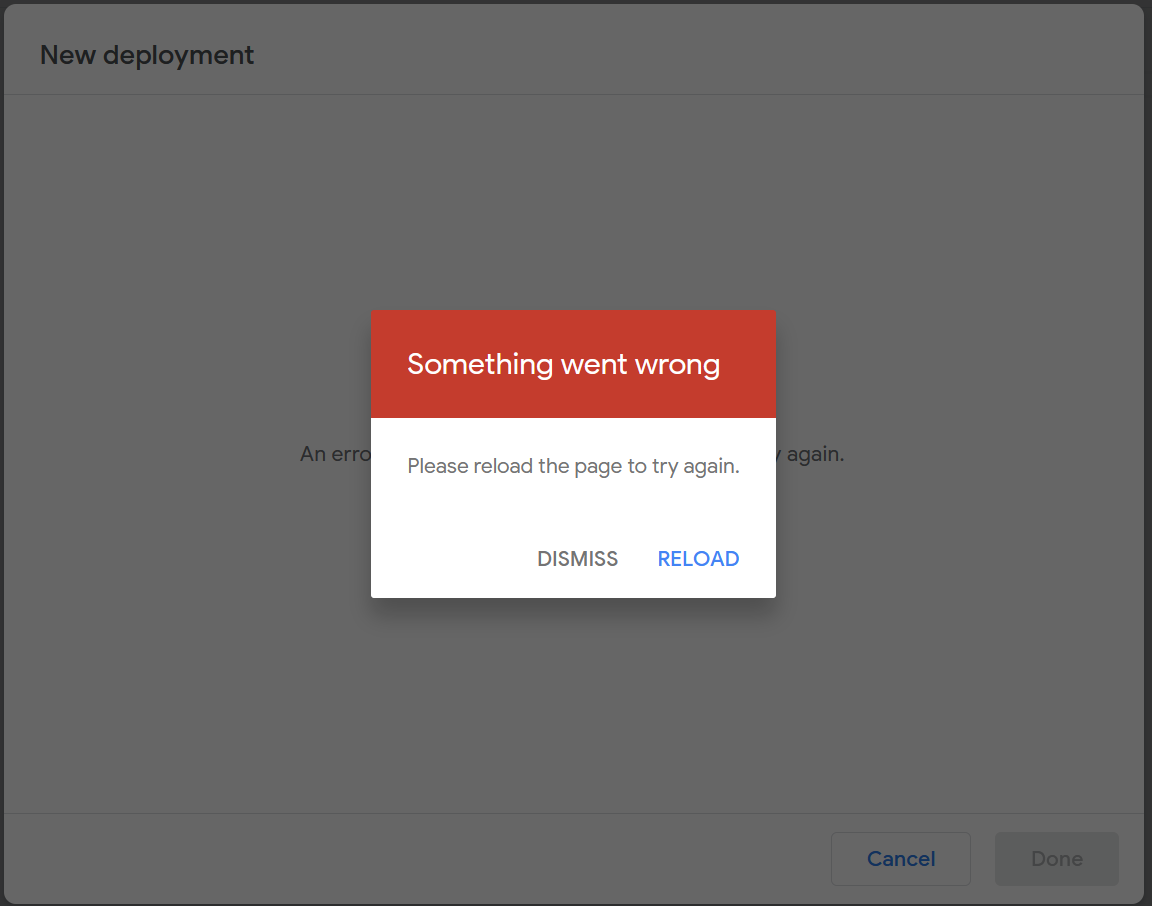1152x906 pixels.
Task: Click truncated "An erro" text behind dialog
Action: pyautogui.click(x=335, y=454)
